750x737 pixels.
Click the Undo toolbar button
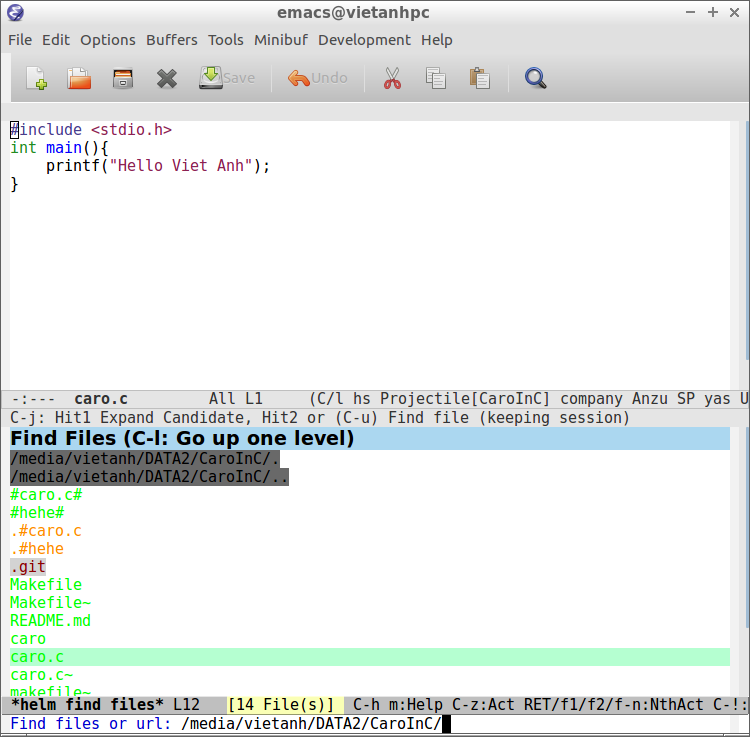[x=318, y=78]
